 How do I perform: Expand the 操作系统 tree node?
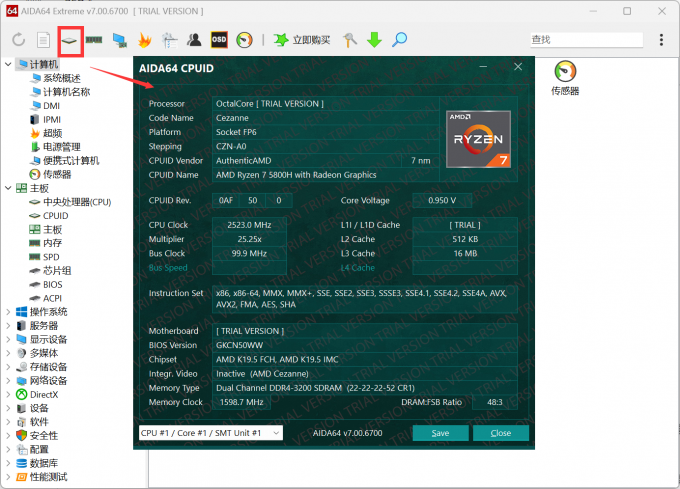[9, 311]
